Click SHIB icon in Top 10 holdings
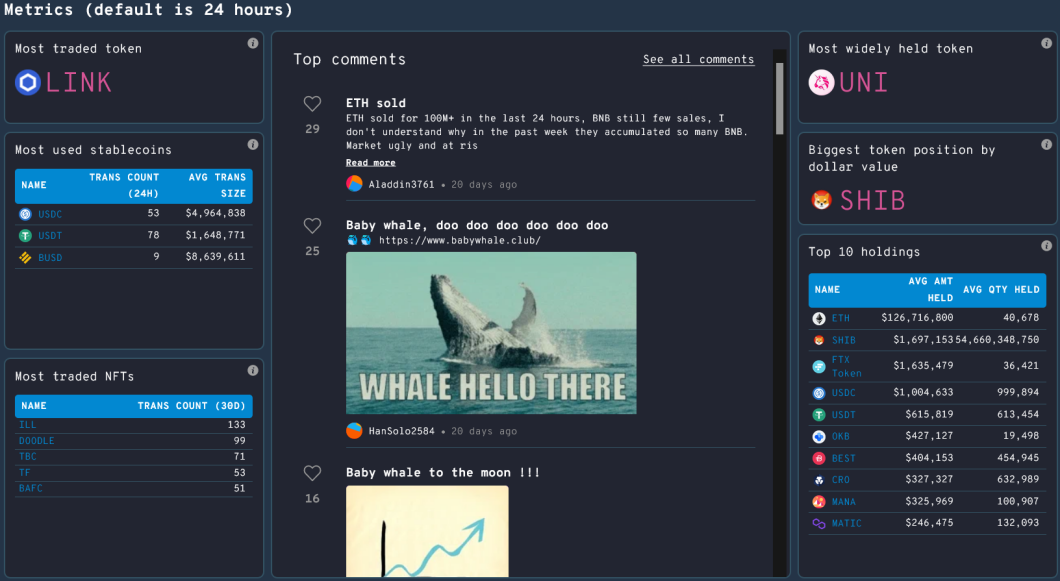 [x=819, y=340]
